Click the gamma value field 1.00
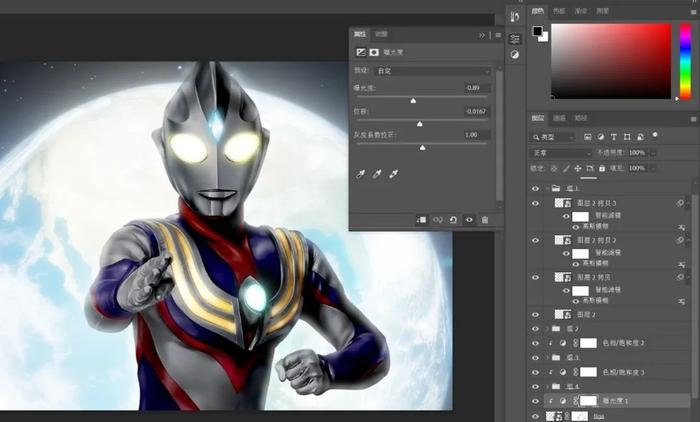Screen dimensions: 700x422 coord(477,135)
